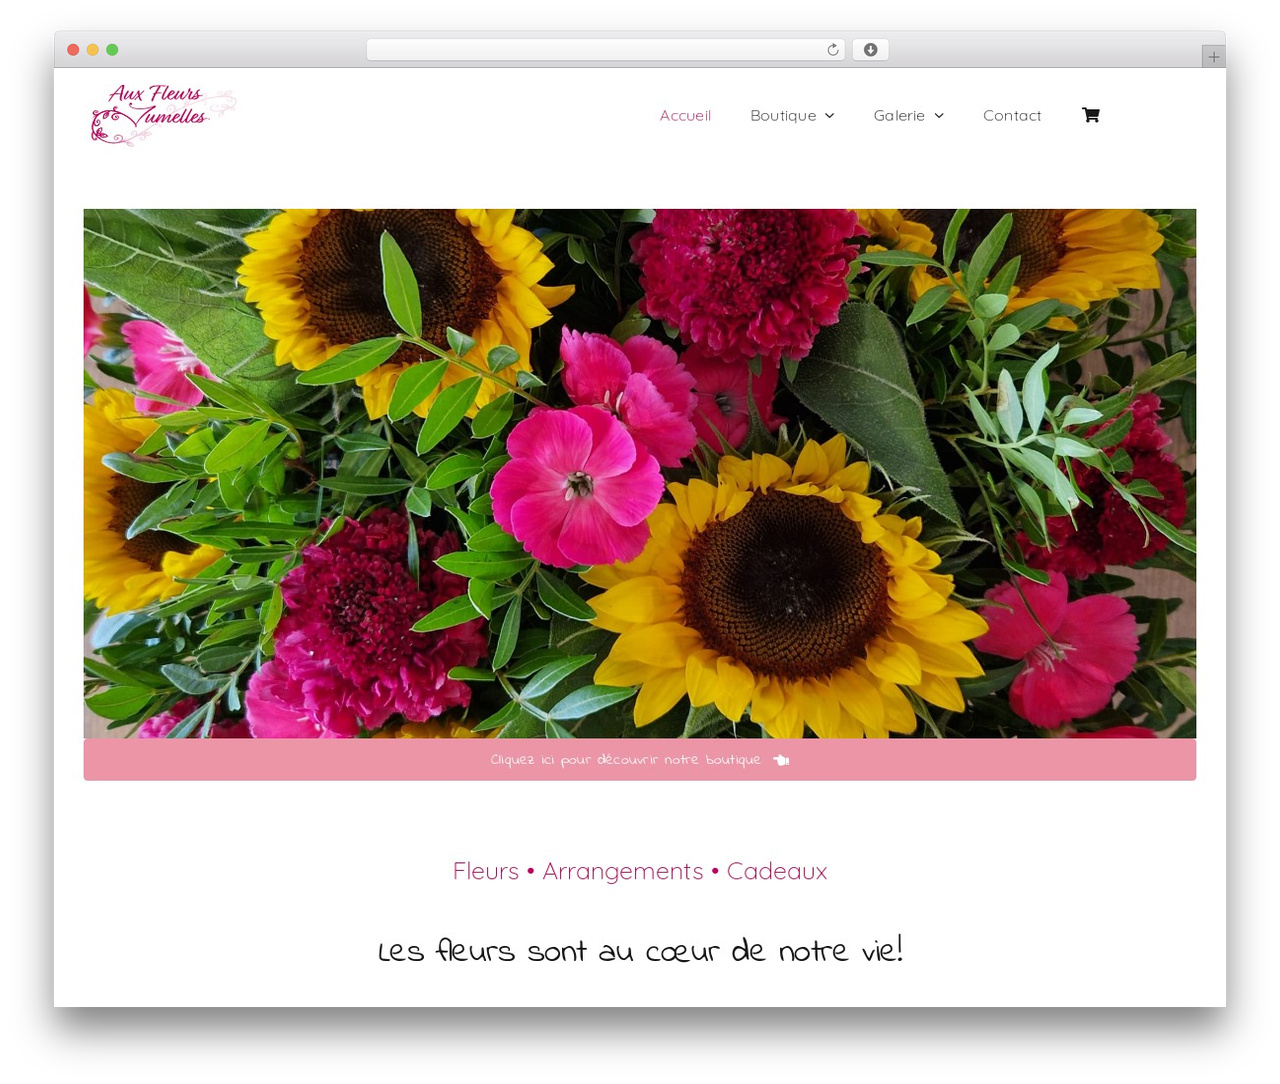Image resolution: width=1280 pixels, height=1084 pixels.
Task: Go to the Accueil menu item
Action: tap(685, 116)
